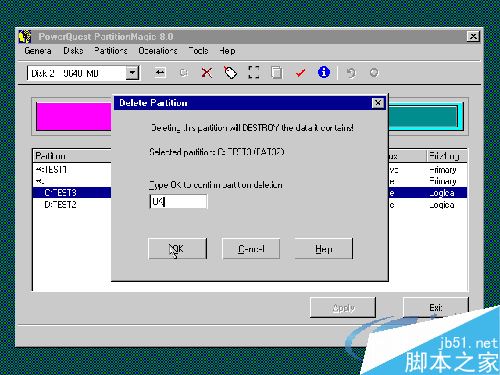Screen dimensions: 500x375
Task: Click the Exit button
Action: 436,307
